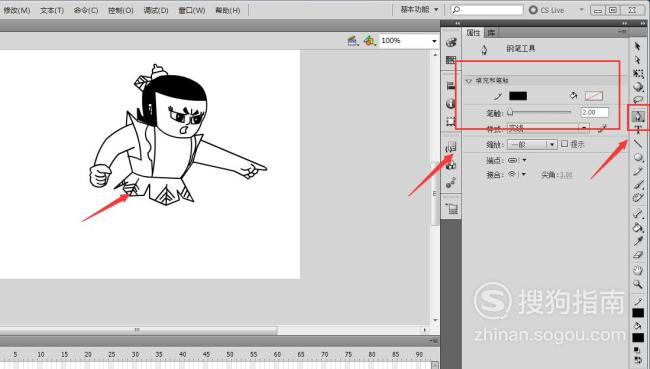Select the Free Transform tool
This screenshot has width=650, height=369.
point(638,73)
